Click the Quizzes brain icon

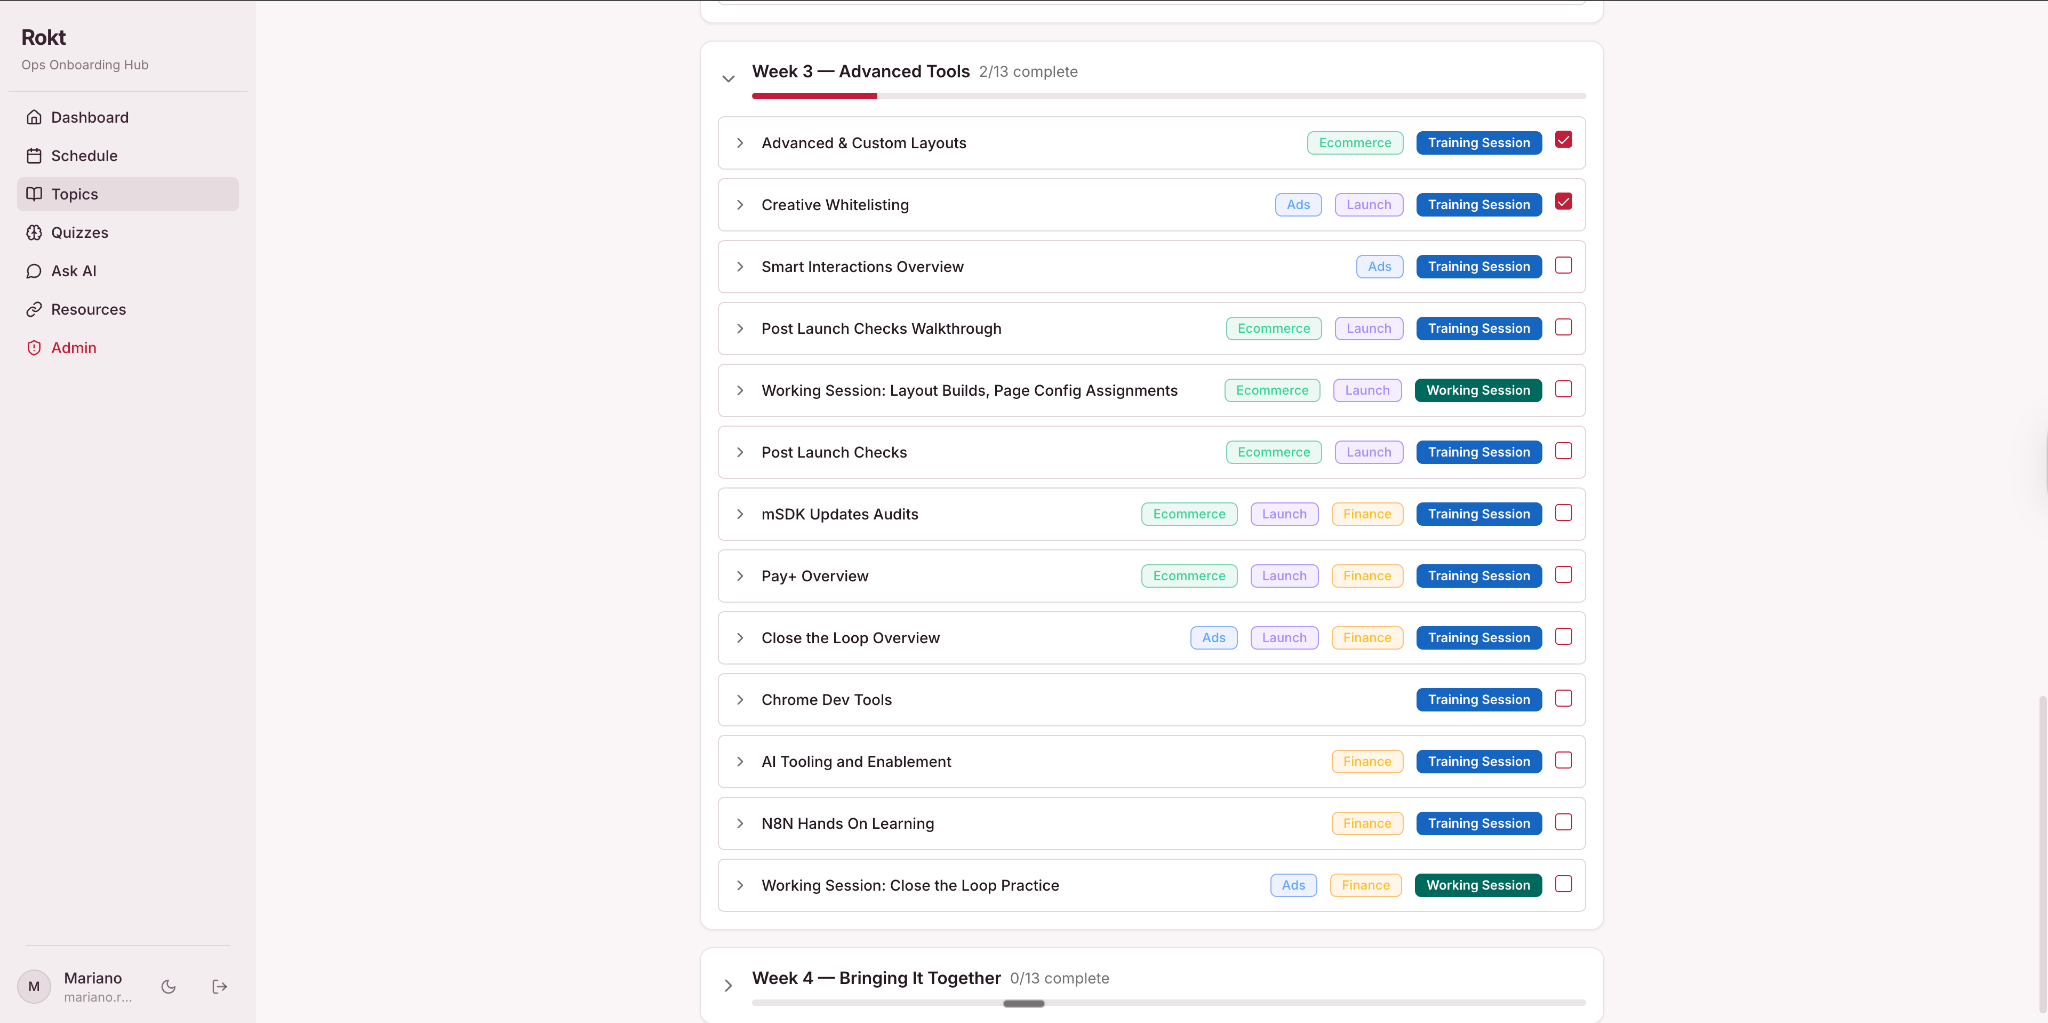coord(34,233)
